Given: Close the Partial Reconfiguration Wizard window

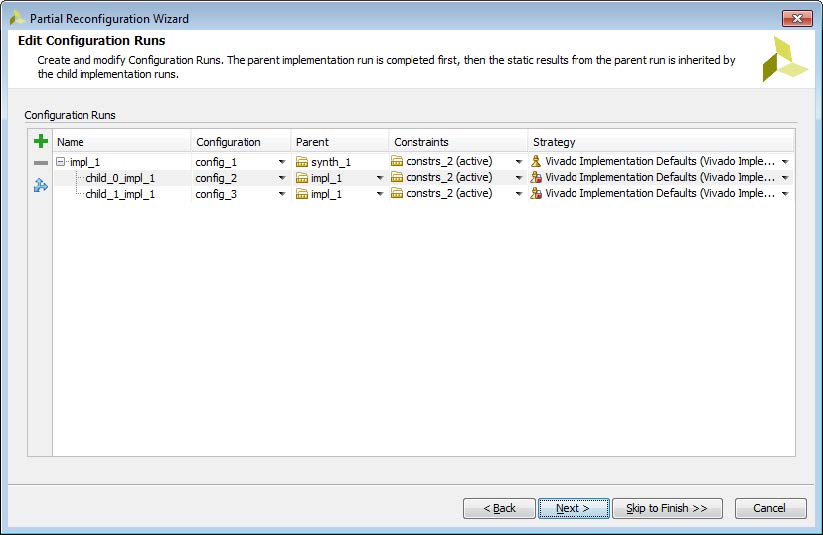Looking at the screenshot, I should tap(797, 18).
